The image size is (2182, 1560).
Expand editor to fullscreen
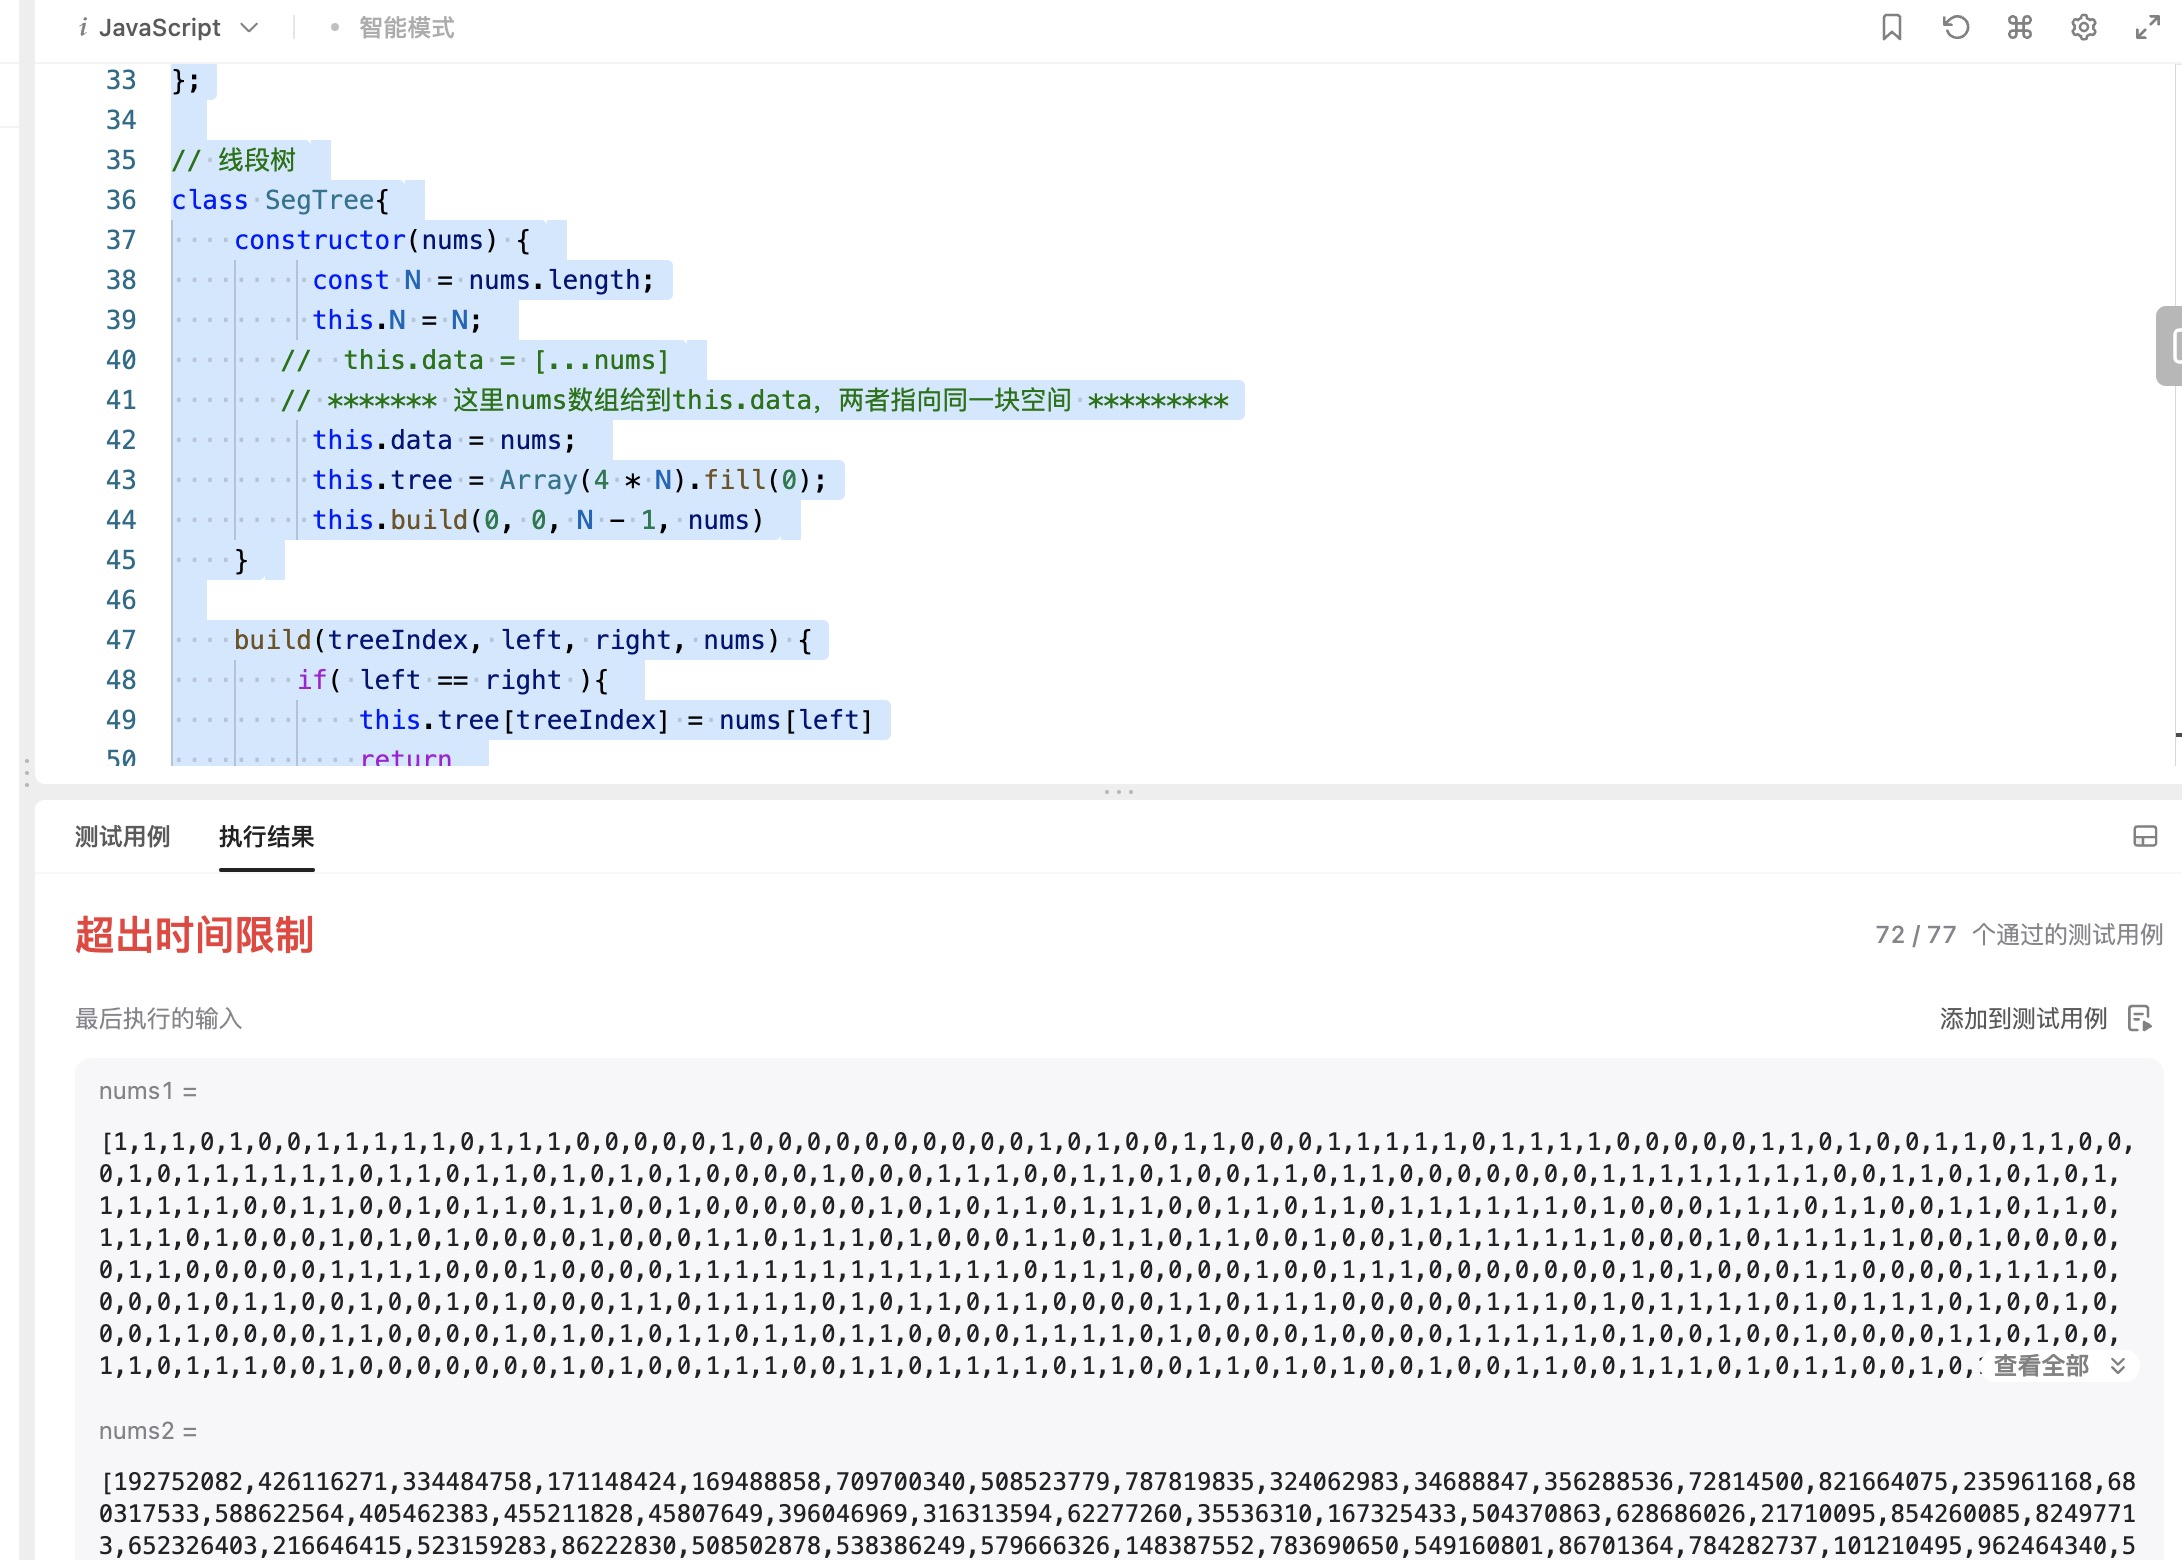(2147, 28)
